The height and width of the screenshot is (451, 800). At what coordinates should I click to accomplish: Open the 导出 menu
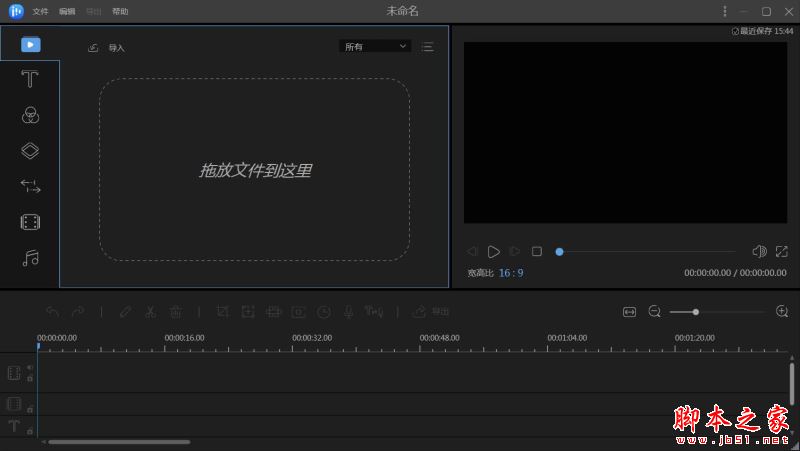click(x=93, y=11)
